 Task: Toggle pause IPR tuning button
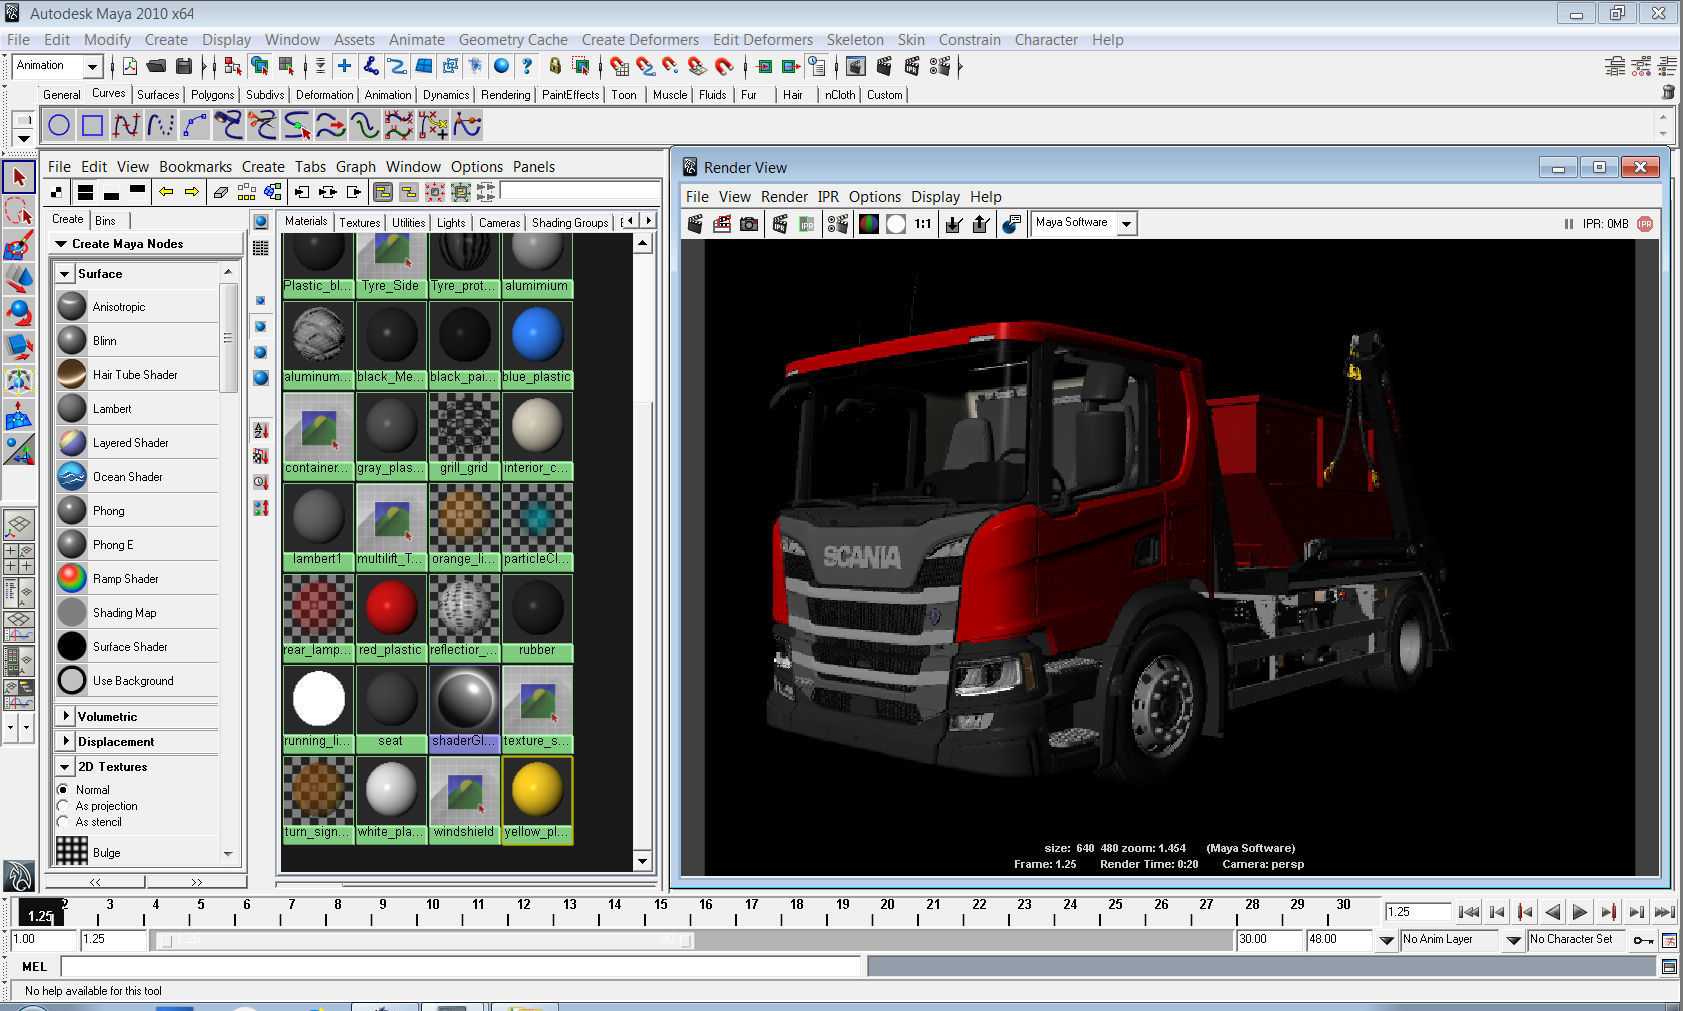pyautogui.click(x=1568, y=224)
